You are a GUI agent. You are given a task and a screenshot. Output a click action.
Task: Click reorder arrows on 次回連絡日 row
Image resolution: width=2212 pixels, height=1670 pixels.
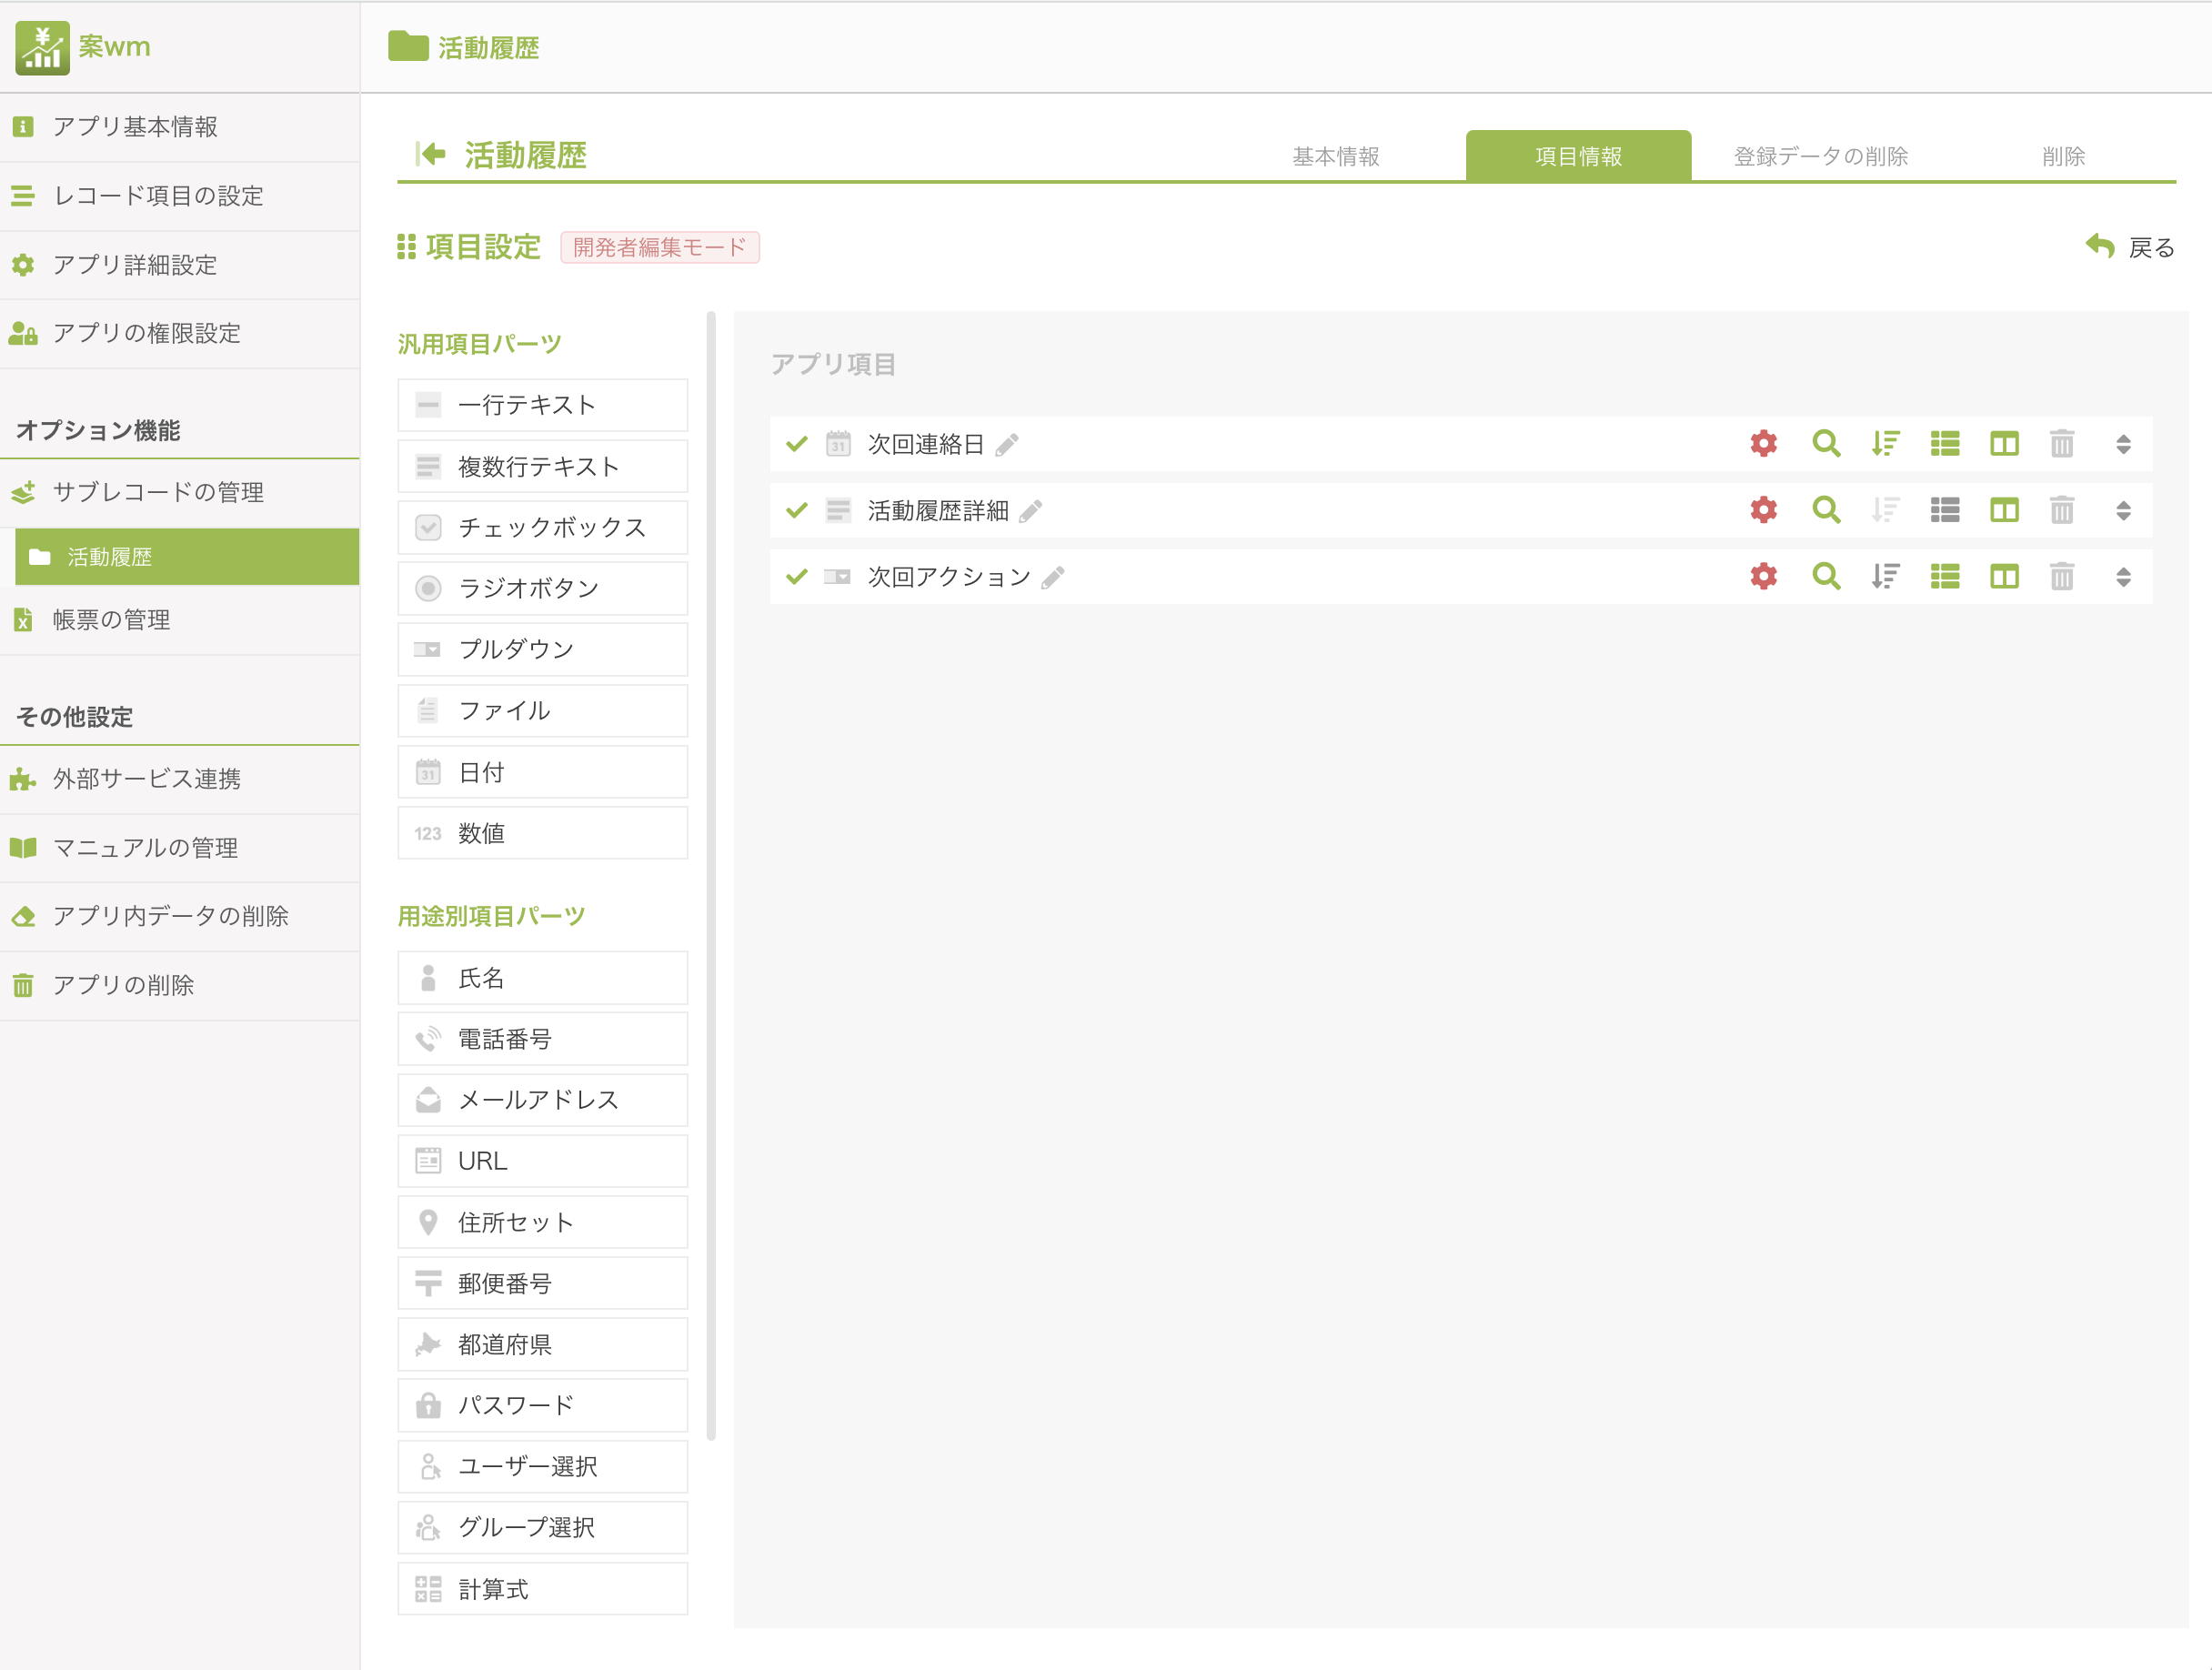2123,444
